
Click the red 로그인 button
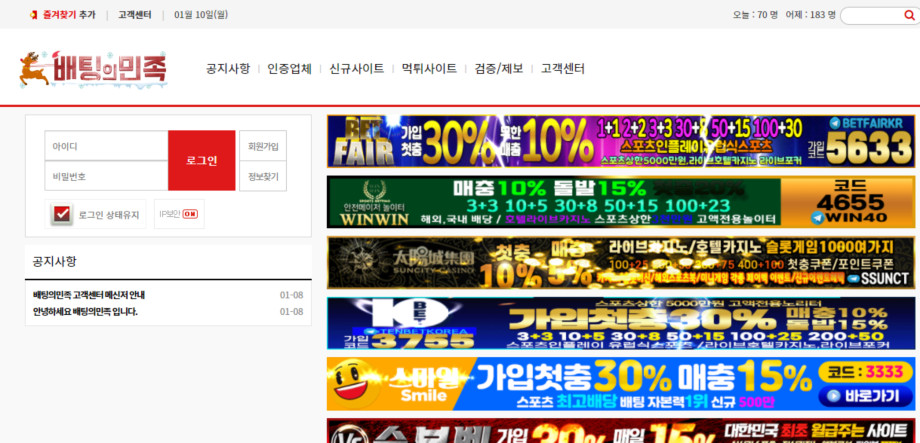202,161
